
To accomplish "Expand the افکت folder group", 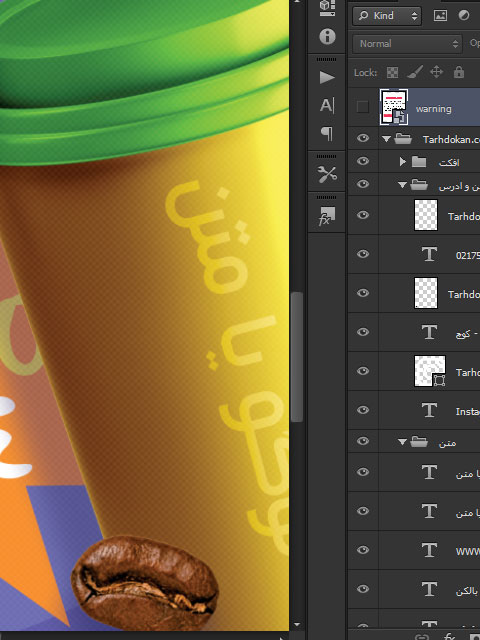I will [402, 162].
